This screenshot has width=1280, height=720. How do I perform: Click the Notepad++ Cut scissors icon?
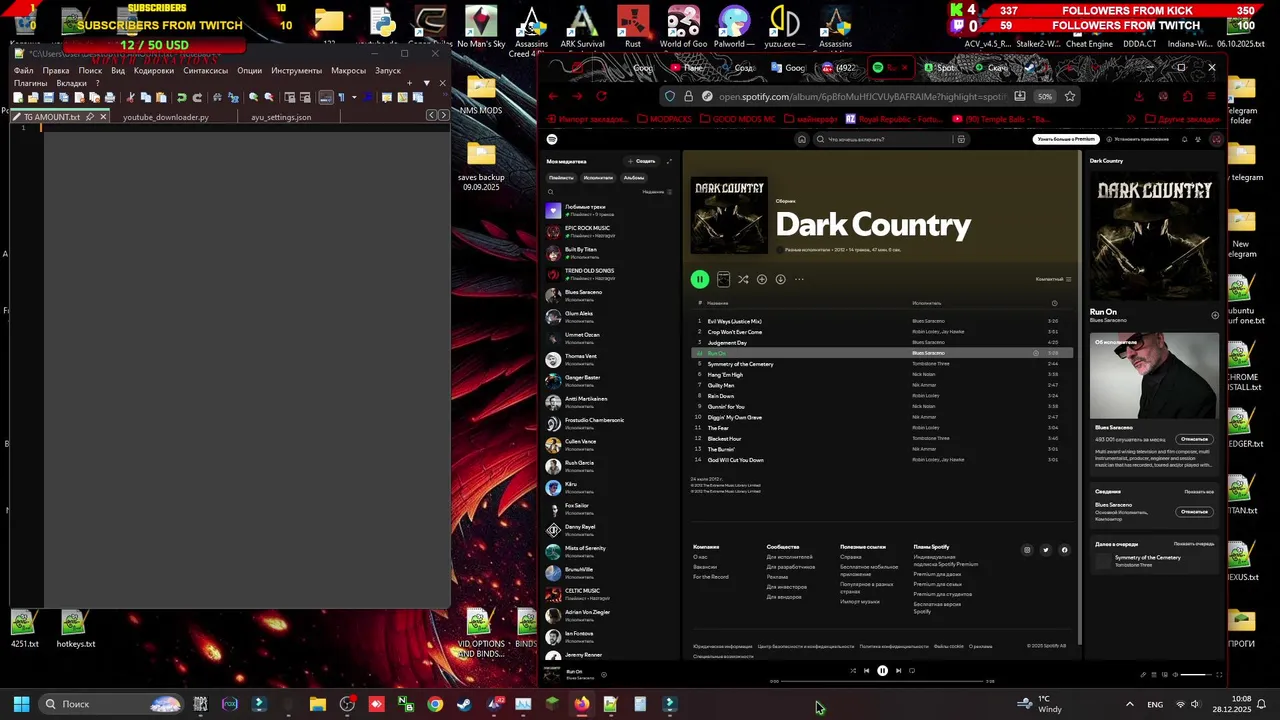[x=130, y=97]
